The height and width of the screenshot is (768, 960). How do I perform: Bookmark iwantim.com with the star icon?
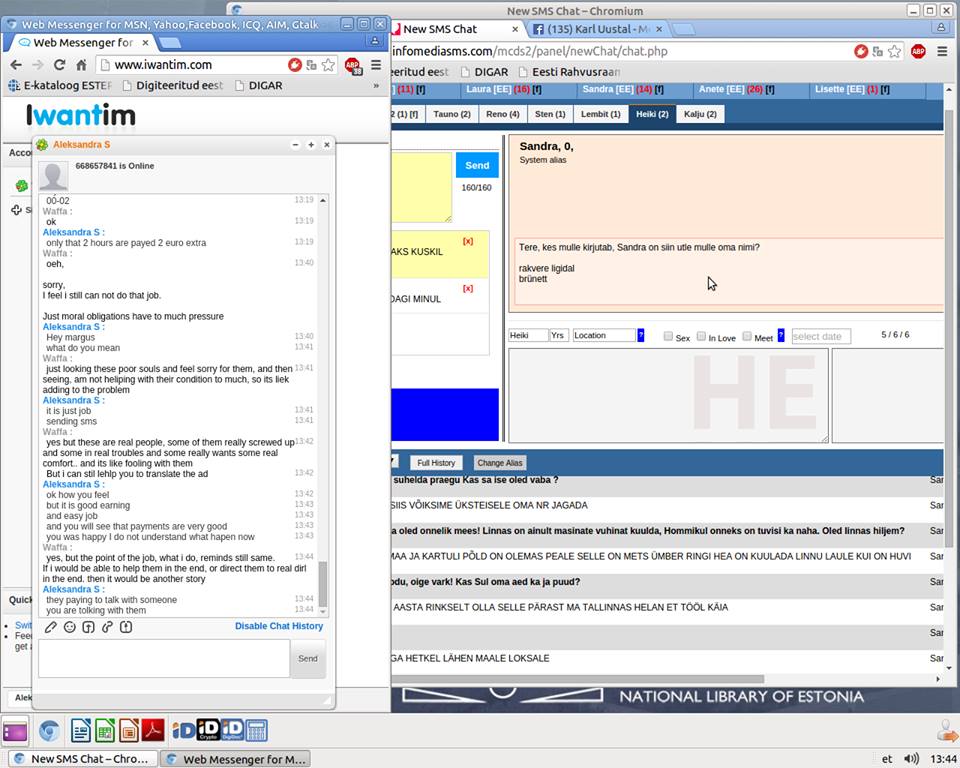coord(328,65)
